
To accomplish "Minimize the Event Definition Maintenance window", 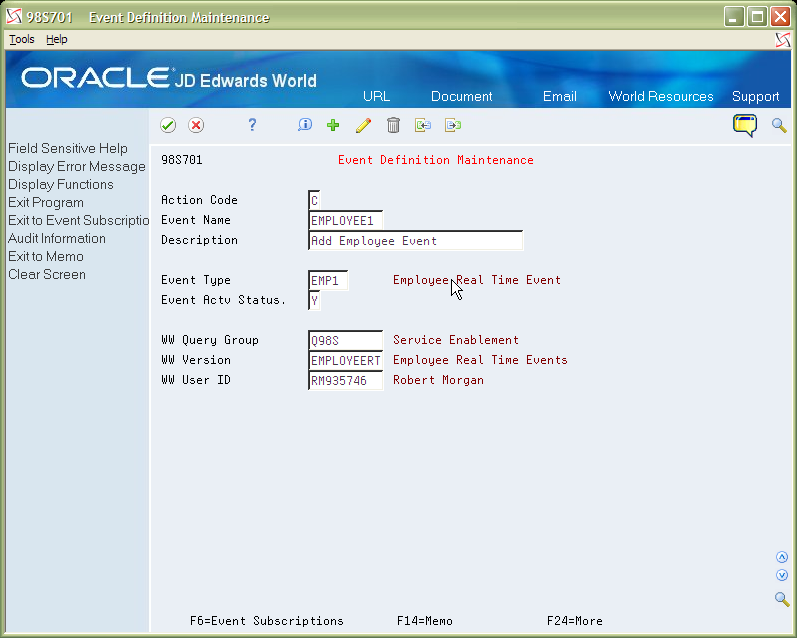I will pos(733,17).
